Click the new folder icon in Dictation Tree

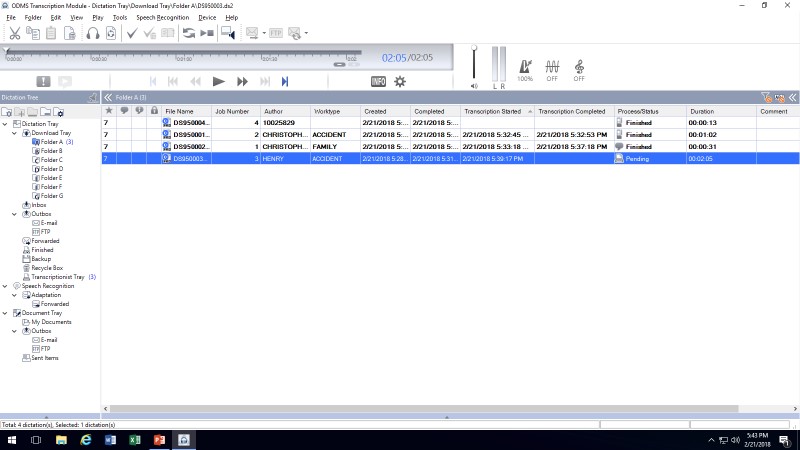7,112
